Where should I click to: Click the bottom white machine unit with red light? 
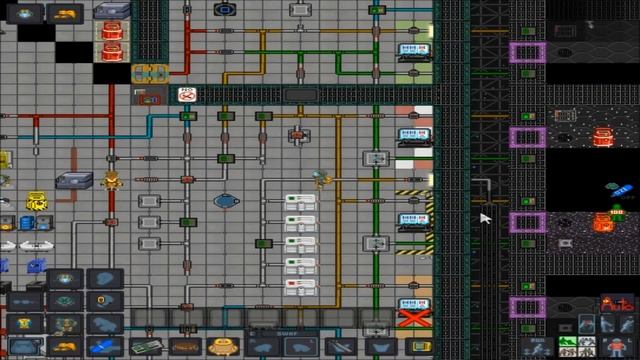pyautogui.click(x=300, y=287)
